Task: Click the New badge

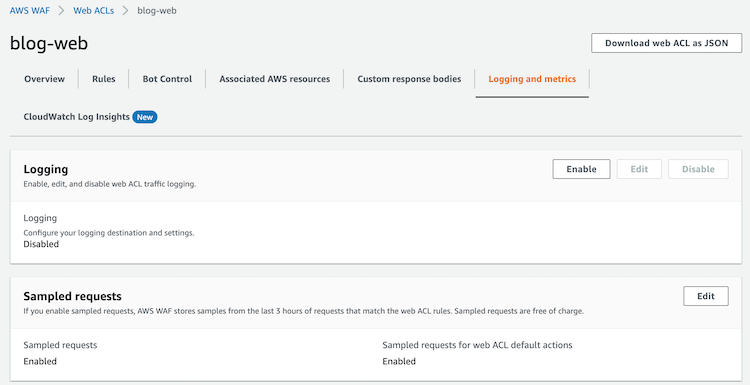Action: tap(145, 117)
